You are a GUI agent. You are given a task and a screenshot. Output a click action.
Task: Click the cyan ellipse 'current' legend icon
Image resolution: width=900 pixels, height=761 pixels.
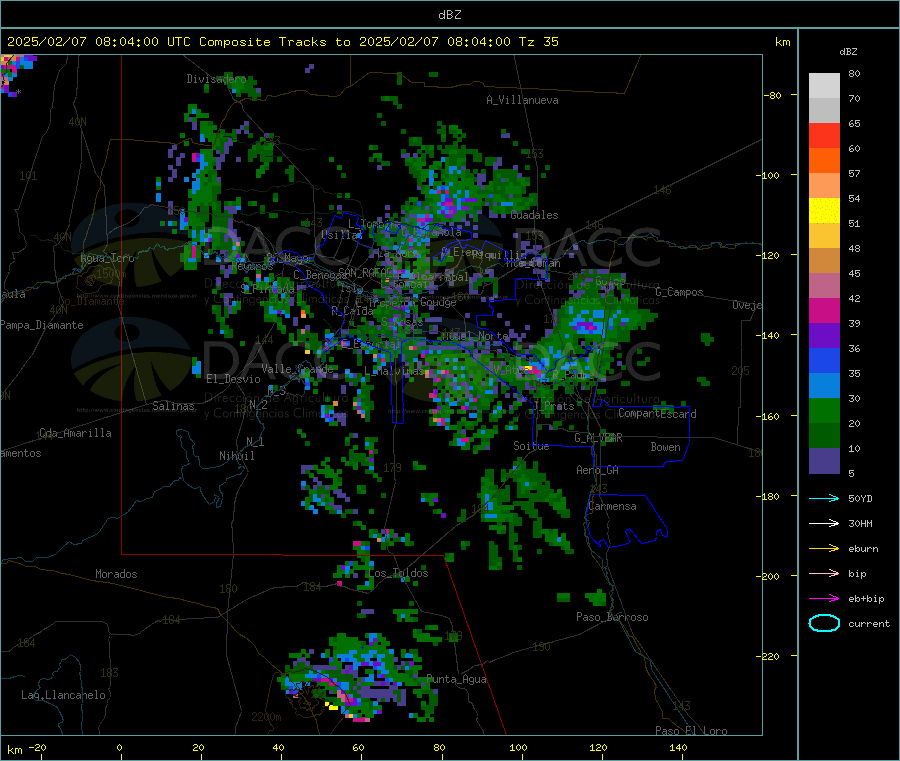coord(824,623)
